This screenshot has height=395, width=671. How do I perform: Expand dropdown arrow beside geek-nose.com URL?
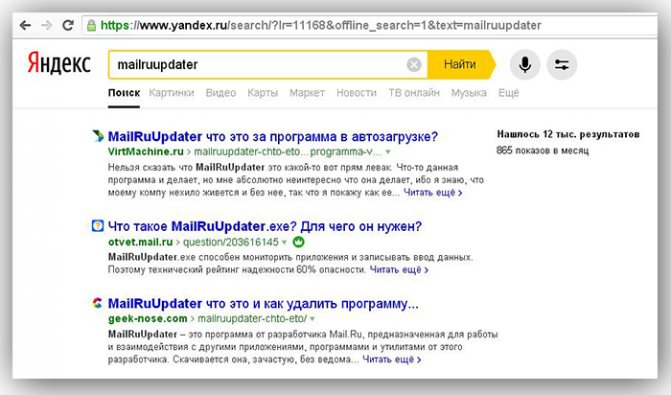point(312,319)
